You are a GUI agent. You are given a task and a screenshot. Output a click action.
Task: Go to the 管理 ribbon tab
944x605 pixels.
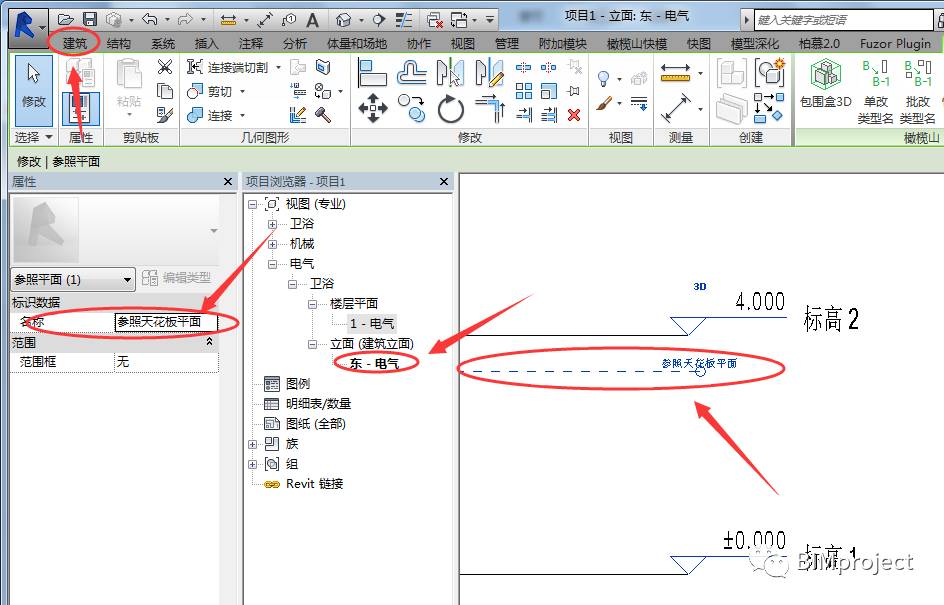click(x=506, y=43)
